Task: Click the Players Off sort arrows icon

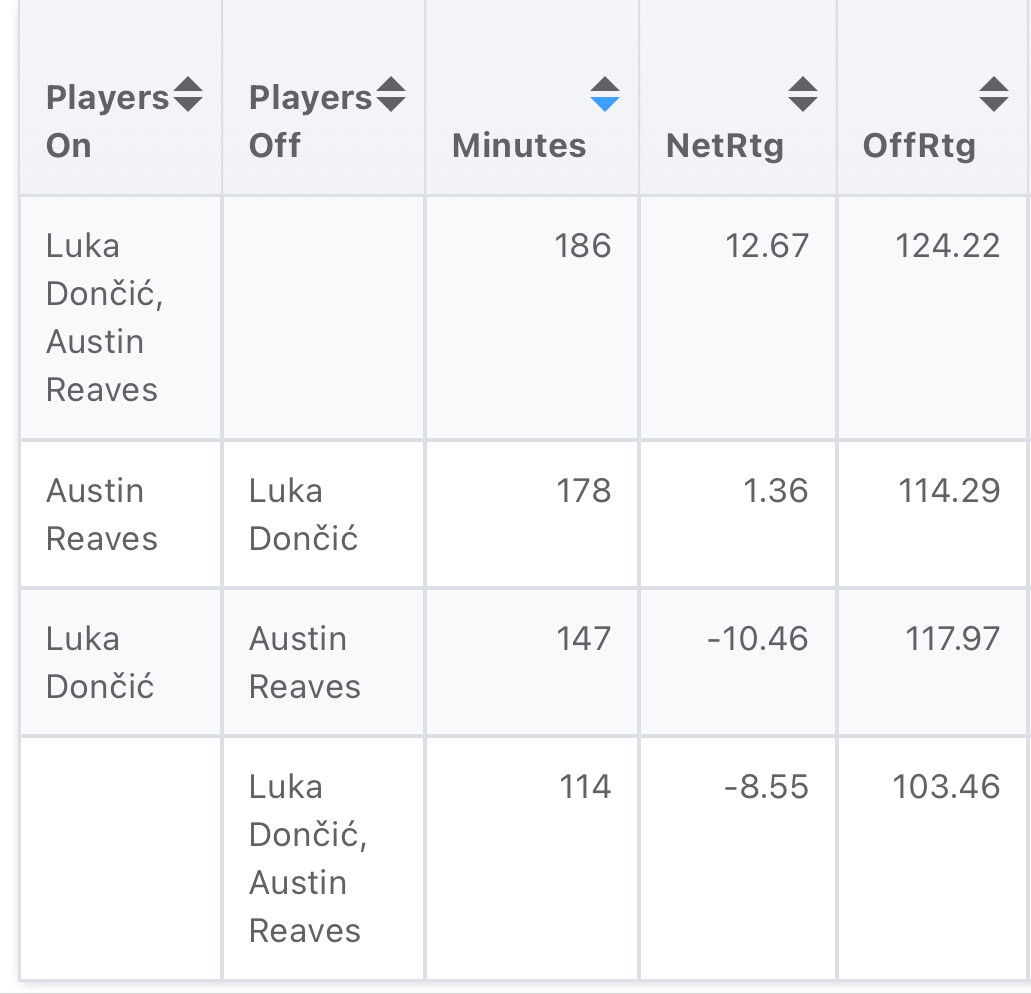Action: 390,96
